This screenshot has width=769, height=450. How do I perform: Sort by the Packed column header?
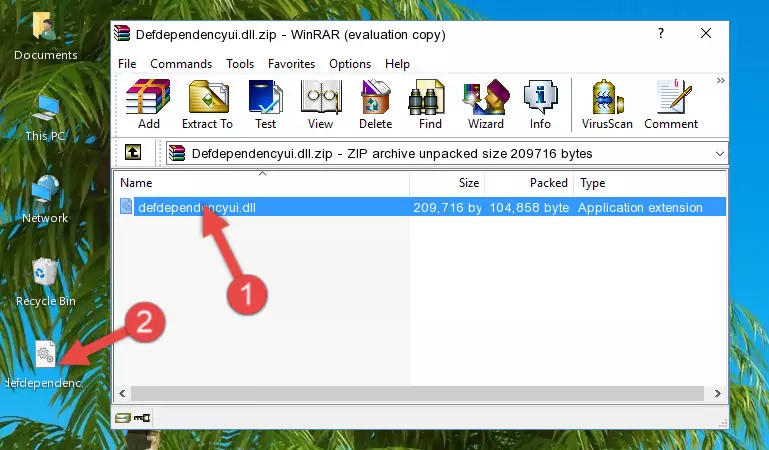coord(529,183)
